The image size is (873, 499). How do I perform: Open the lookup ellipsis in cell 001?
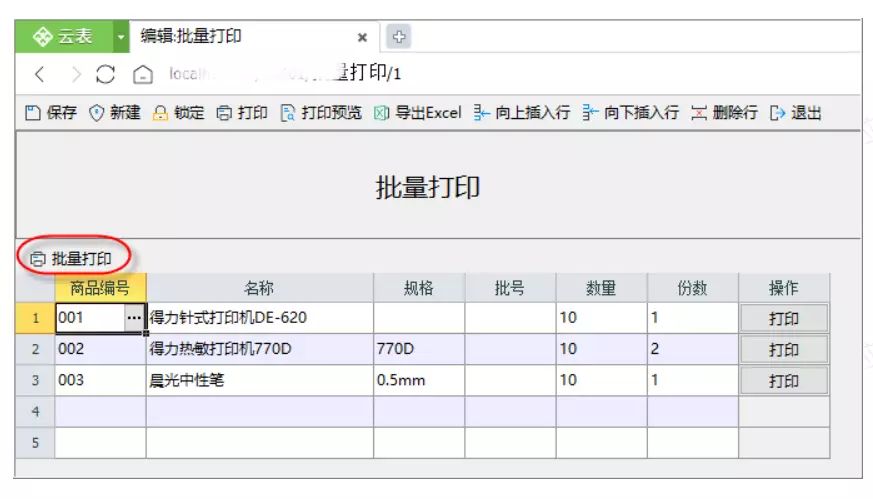click(134, 318)
